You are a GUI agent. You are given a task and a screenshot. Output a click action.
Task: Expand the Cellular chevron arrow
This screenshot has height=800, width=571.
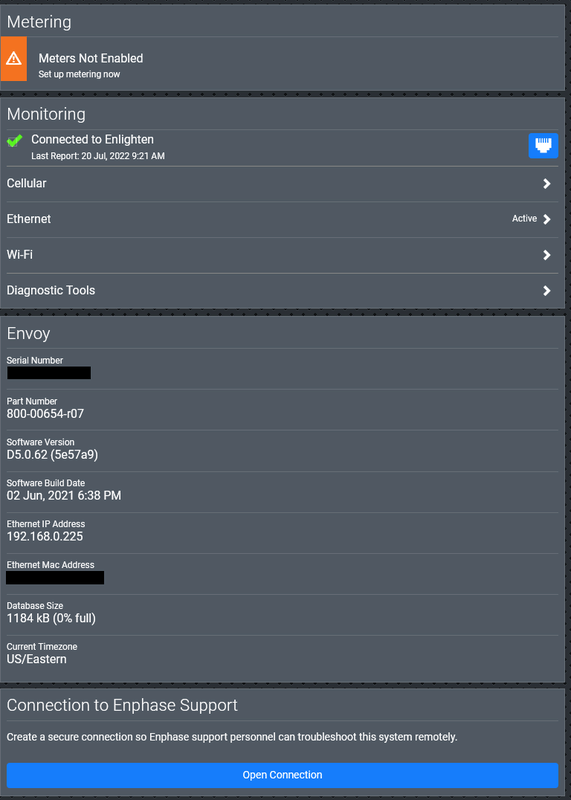click(547, 184)
